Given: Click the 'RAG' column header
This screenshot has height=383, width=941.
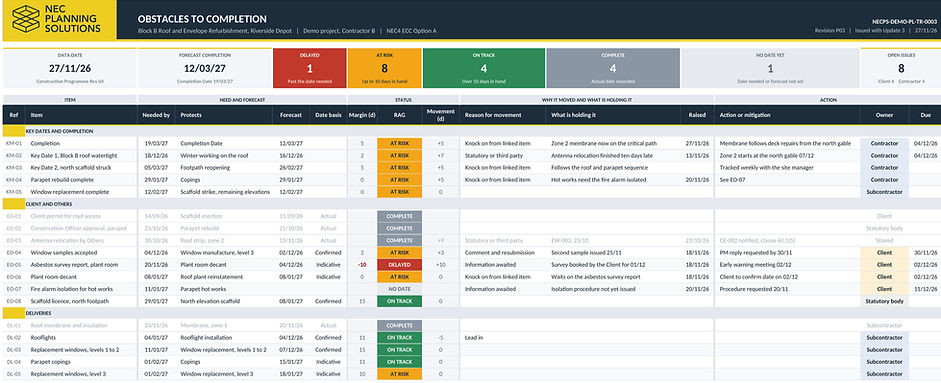Looking at the screenshot, I should click(399, 115).
